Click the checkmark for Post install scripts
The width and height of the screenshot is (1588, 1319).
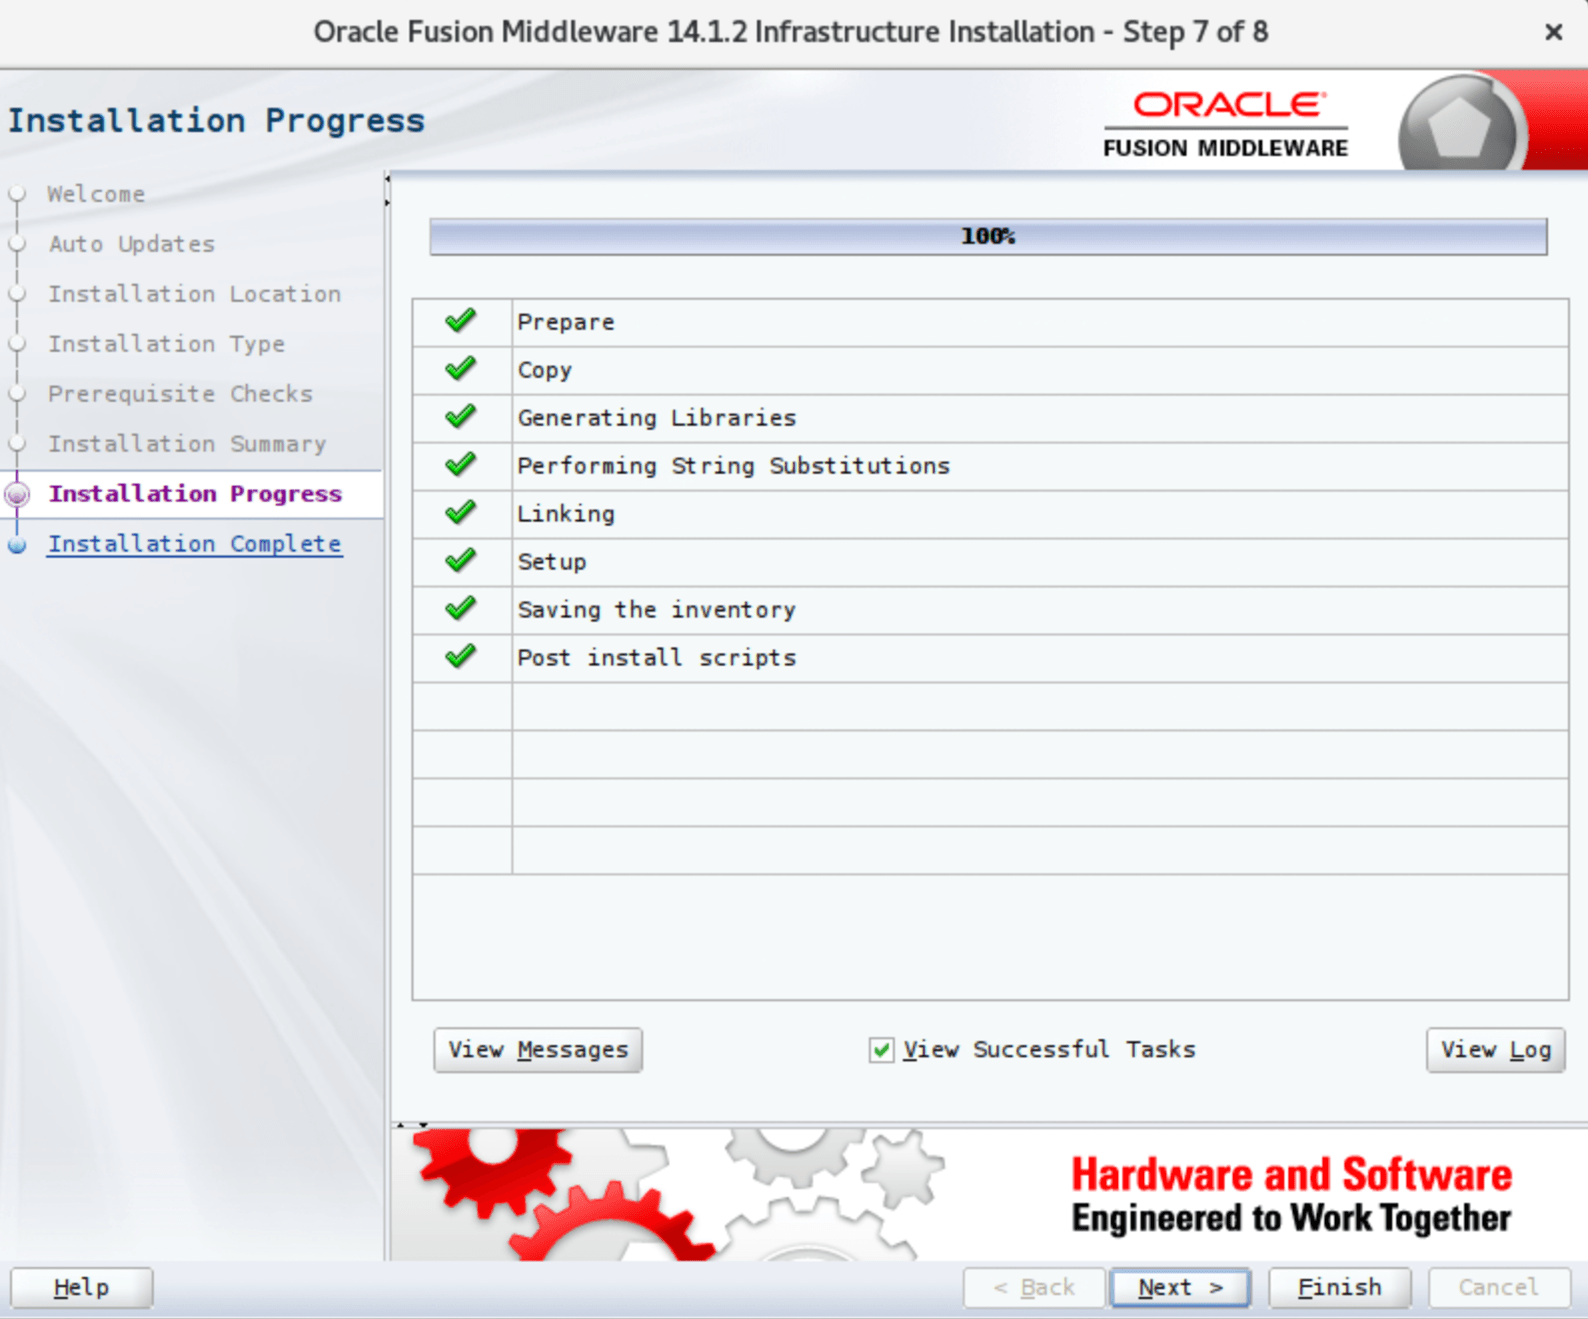(x=460, y=657)
